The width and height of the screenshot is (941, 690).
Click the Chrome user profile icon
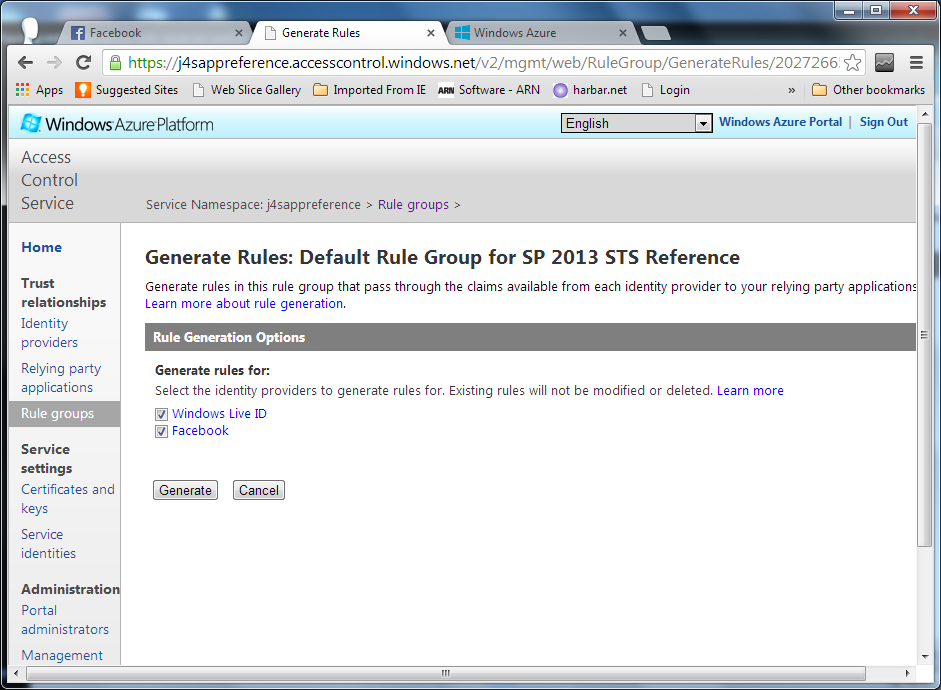[29, 30]
